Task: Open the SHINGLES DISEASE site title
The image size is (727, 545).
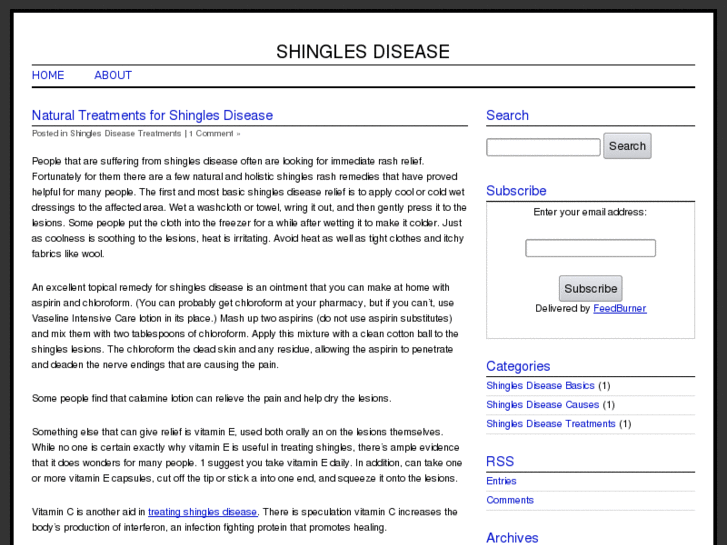Action: tap(363, 51)
